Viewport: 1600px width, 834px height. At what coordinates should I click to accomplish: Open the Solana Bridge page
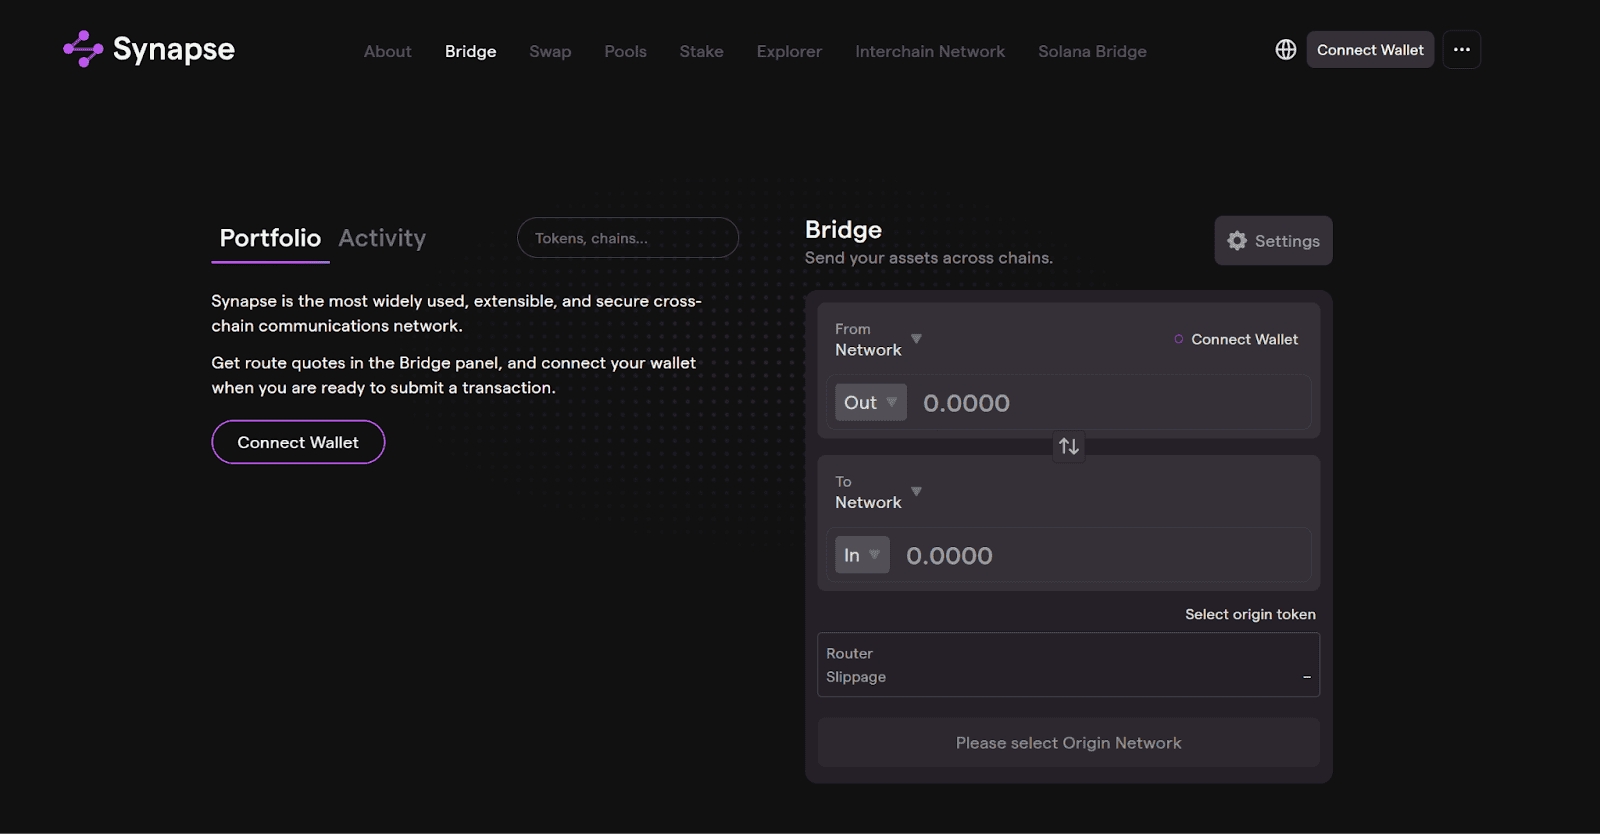1092,51
